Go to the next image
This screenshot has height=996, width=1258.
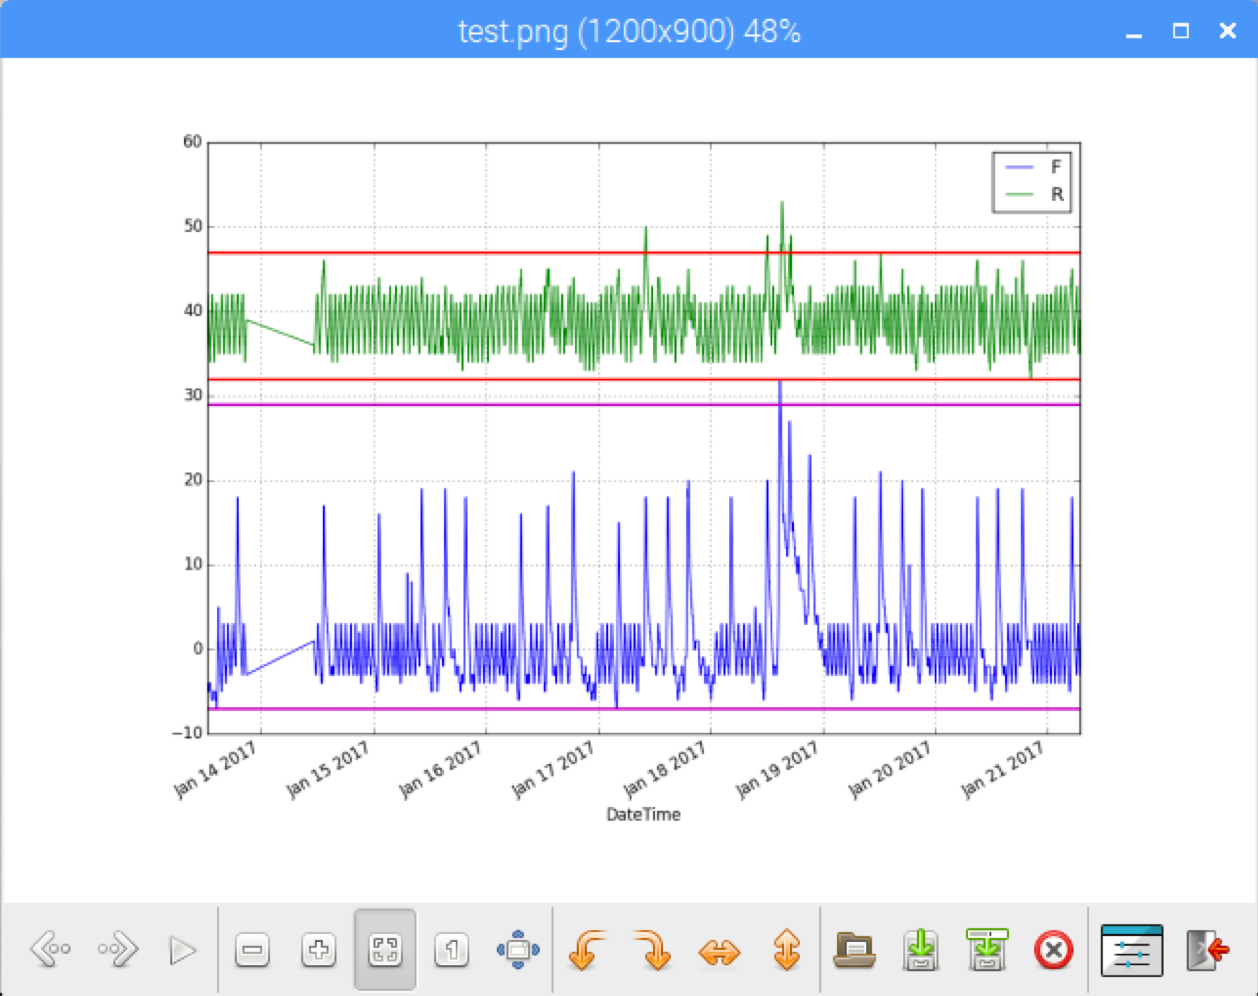click(x=117, y=951)
